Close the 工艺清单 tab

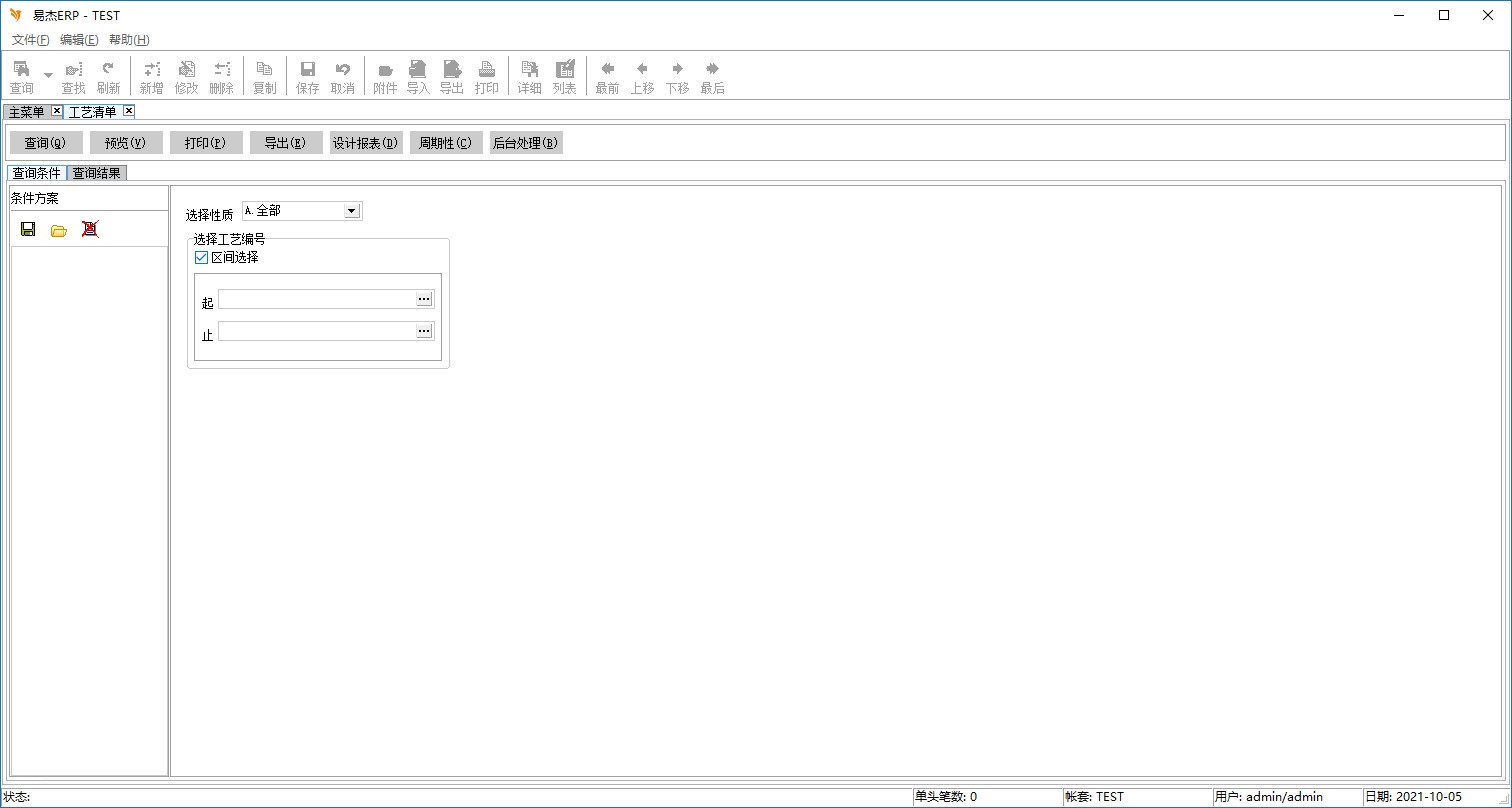129,111
